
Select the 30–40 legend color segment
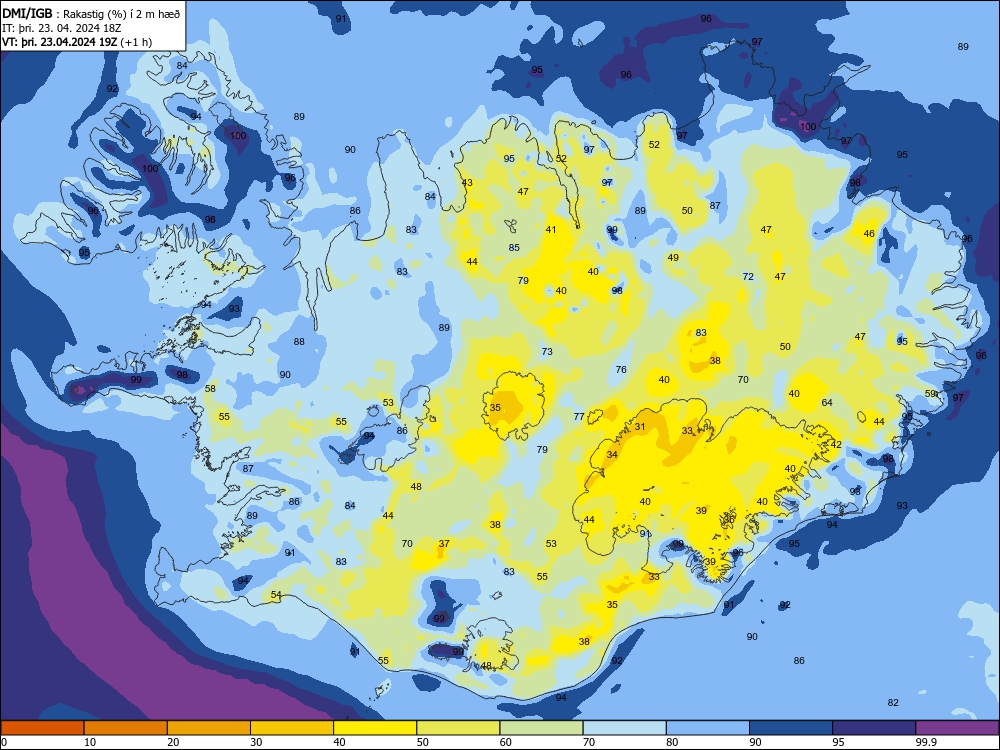292,728
